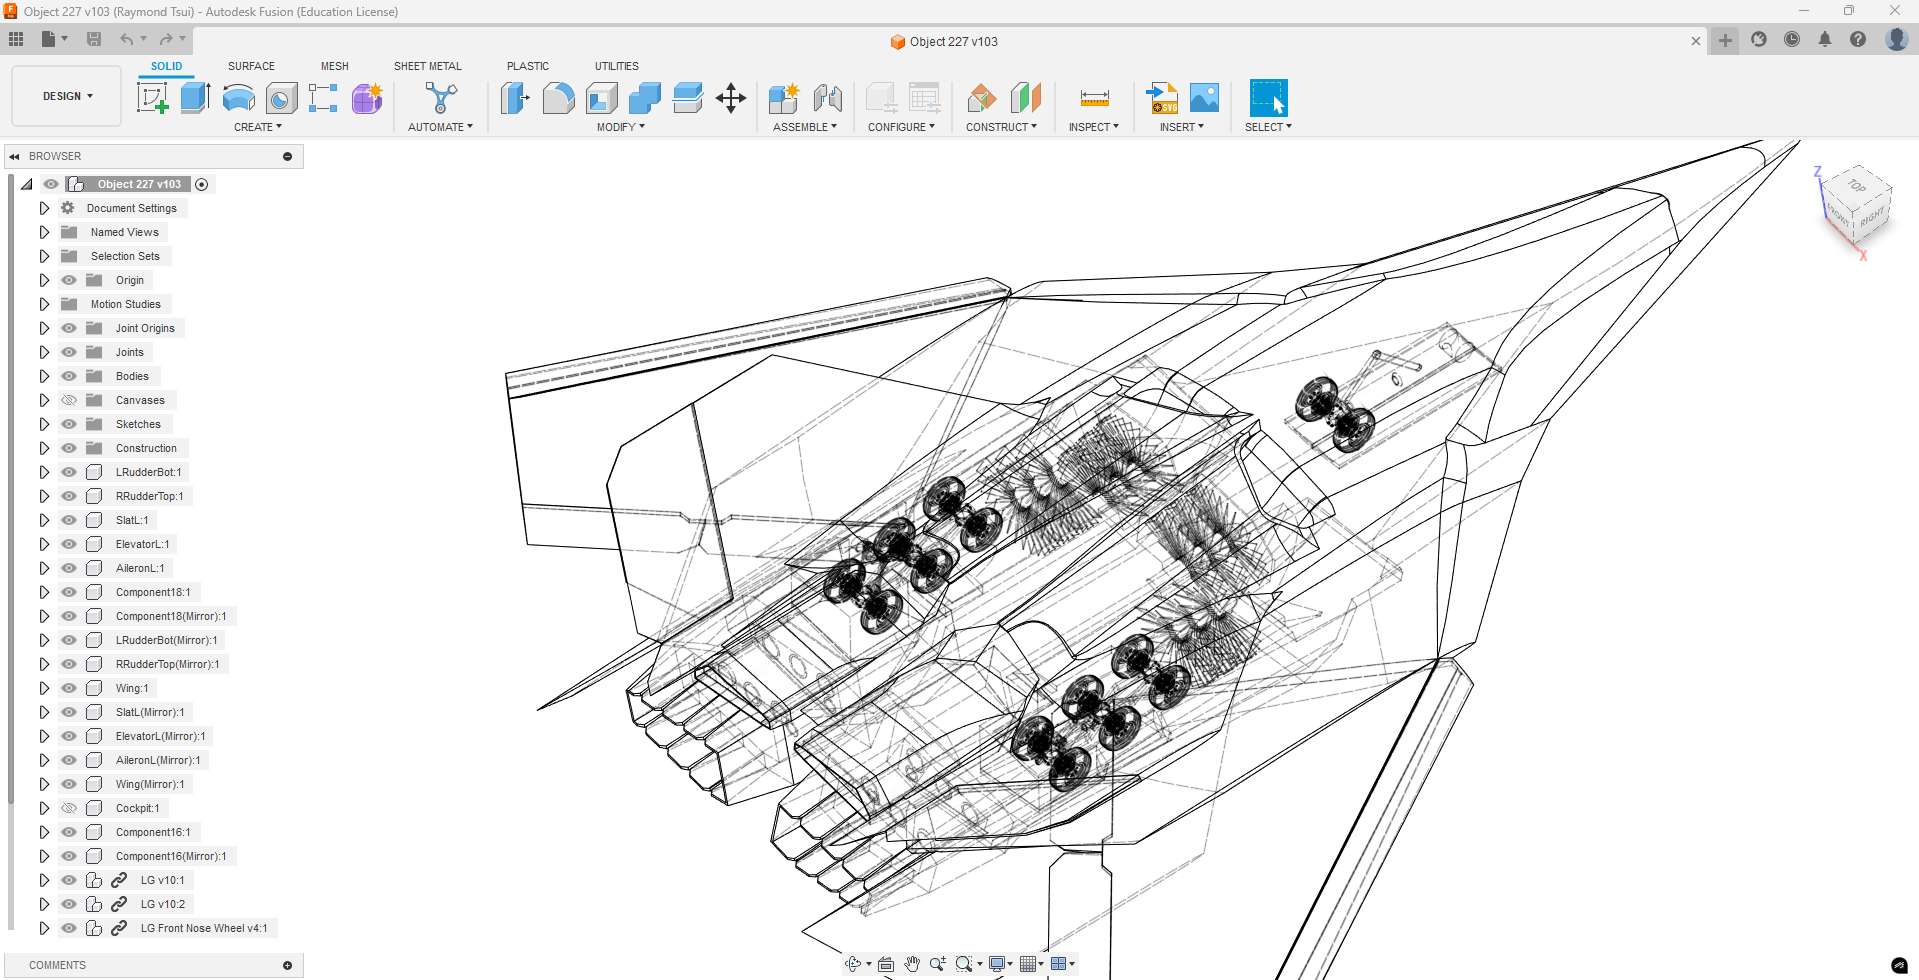1919x980 pixels.
Task: Show the Canvases folder
Action: 69,400
